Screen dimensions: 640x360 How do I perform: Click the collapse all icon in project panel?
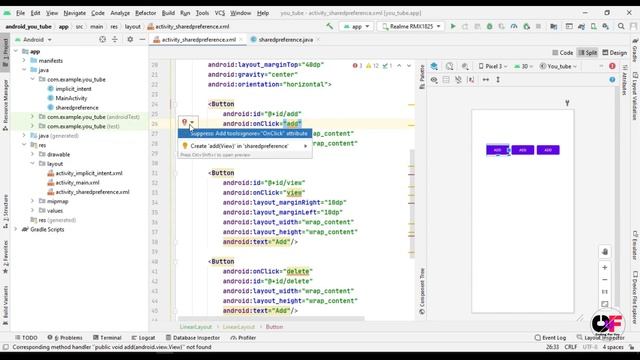click(115, 40)
